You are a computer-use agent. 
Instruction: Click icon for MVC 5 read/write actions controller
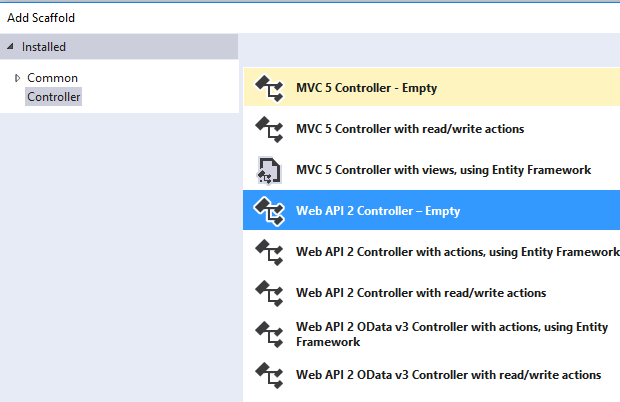coord(270,129)
